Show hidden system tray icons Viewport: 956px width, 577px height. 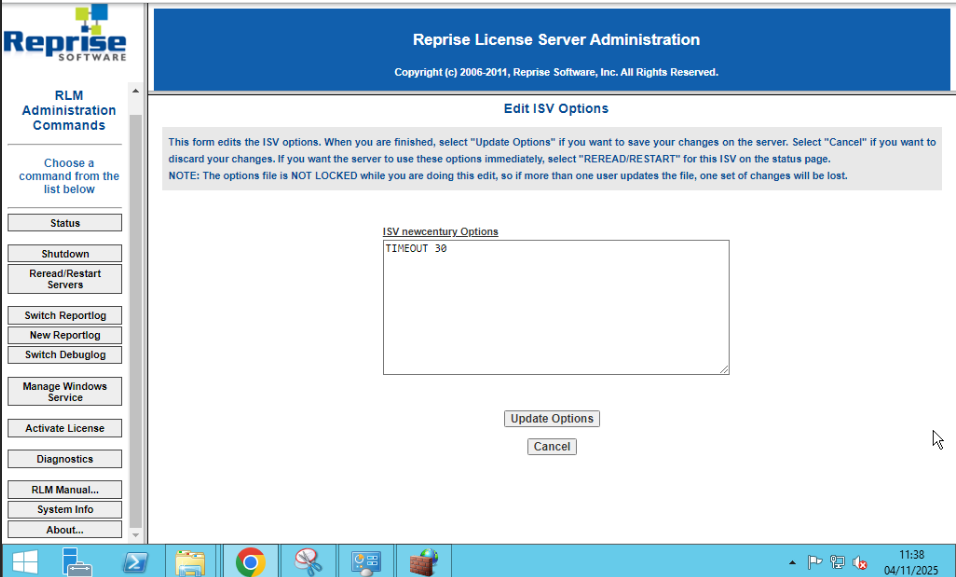pos(792,562)
